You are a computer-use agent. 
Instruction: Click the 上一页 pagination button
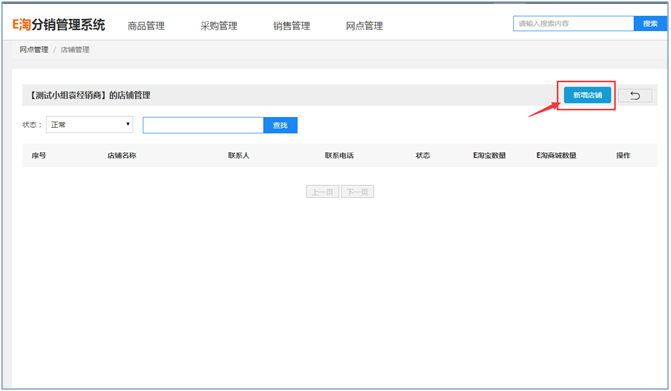coord(323,192)
